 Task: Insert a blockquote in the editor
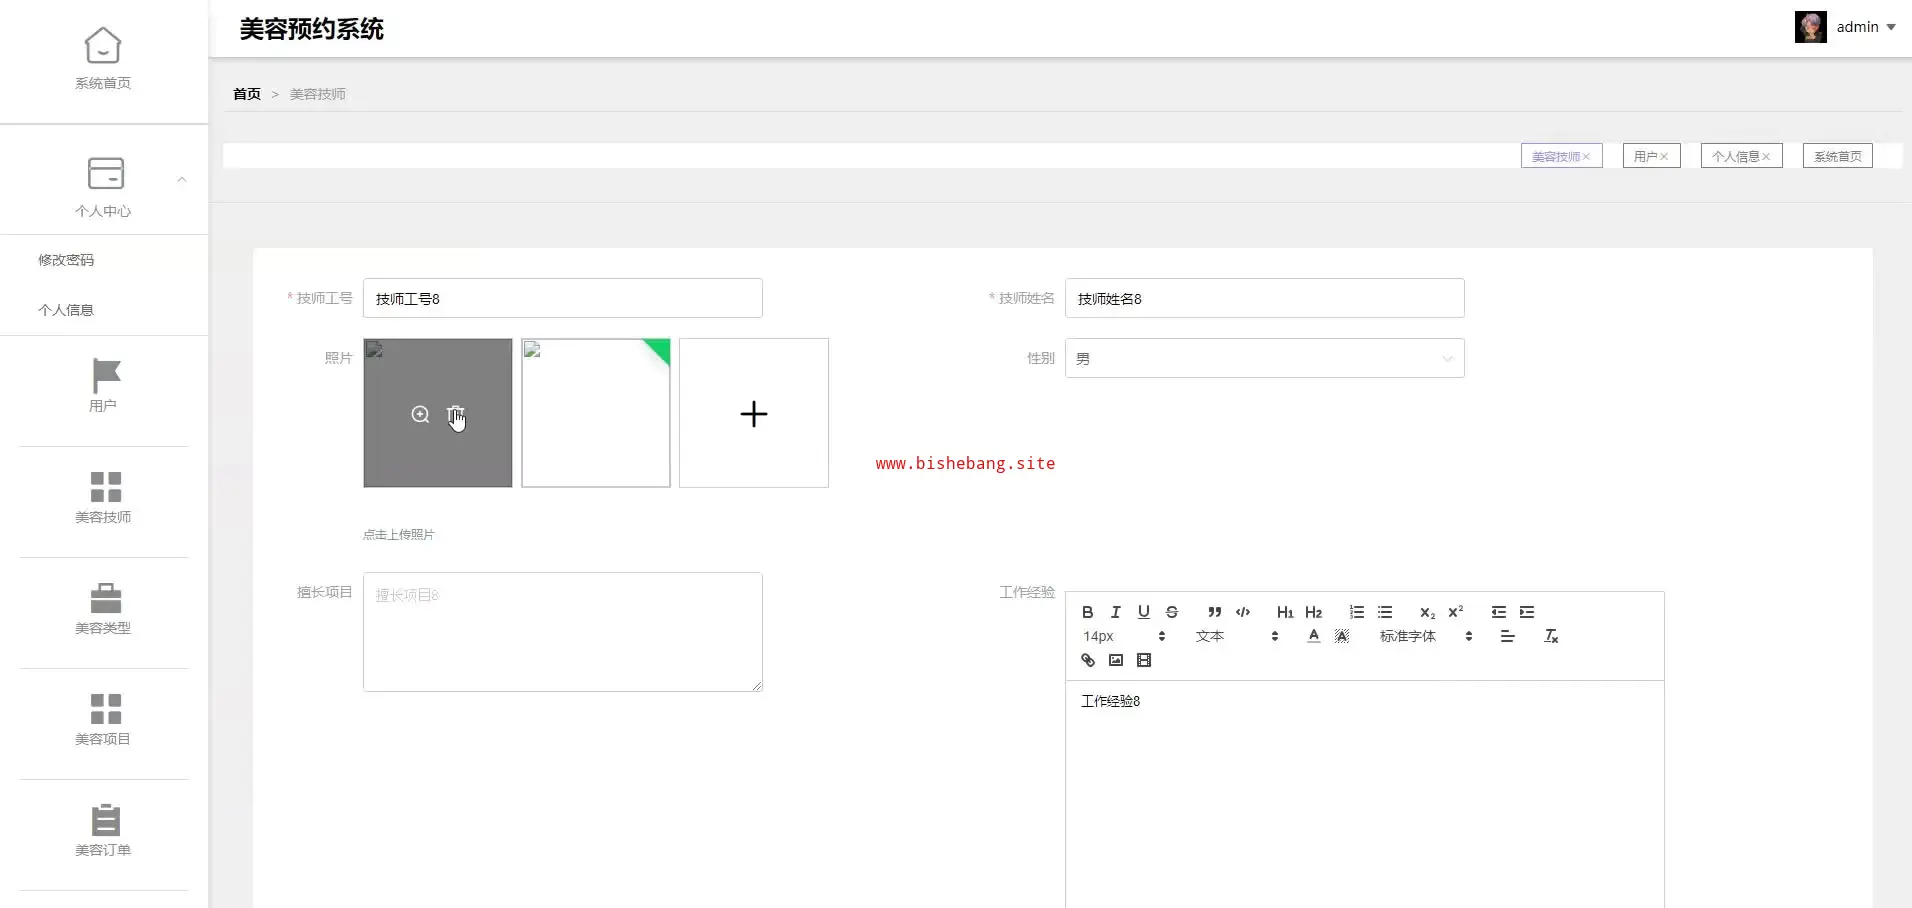(1214, 612)
